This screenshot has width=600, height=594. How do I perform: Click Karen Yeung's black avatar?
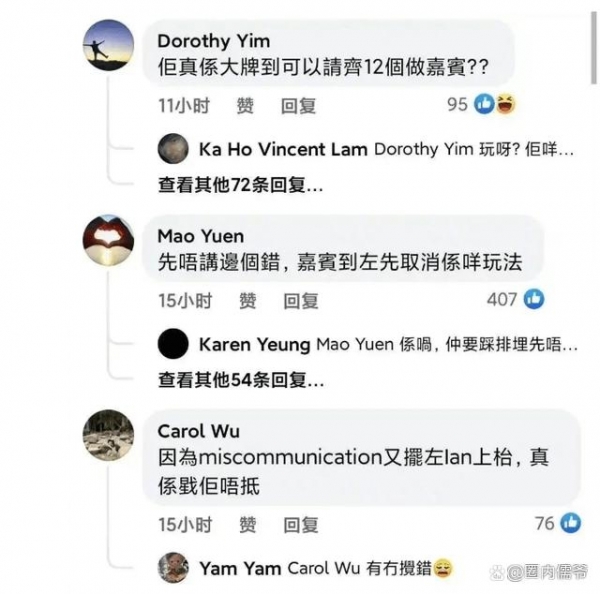173,344
